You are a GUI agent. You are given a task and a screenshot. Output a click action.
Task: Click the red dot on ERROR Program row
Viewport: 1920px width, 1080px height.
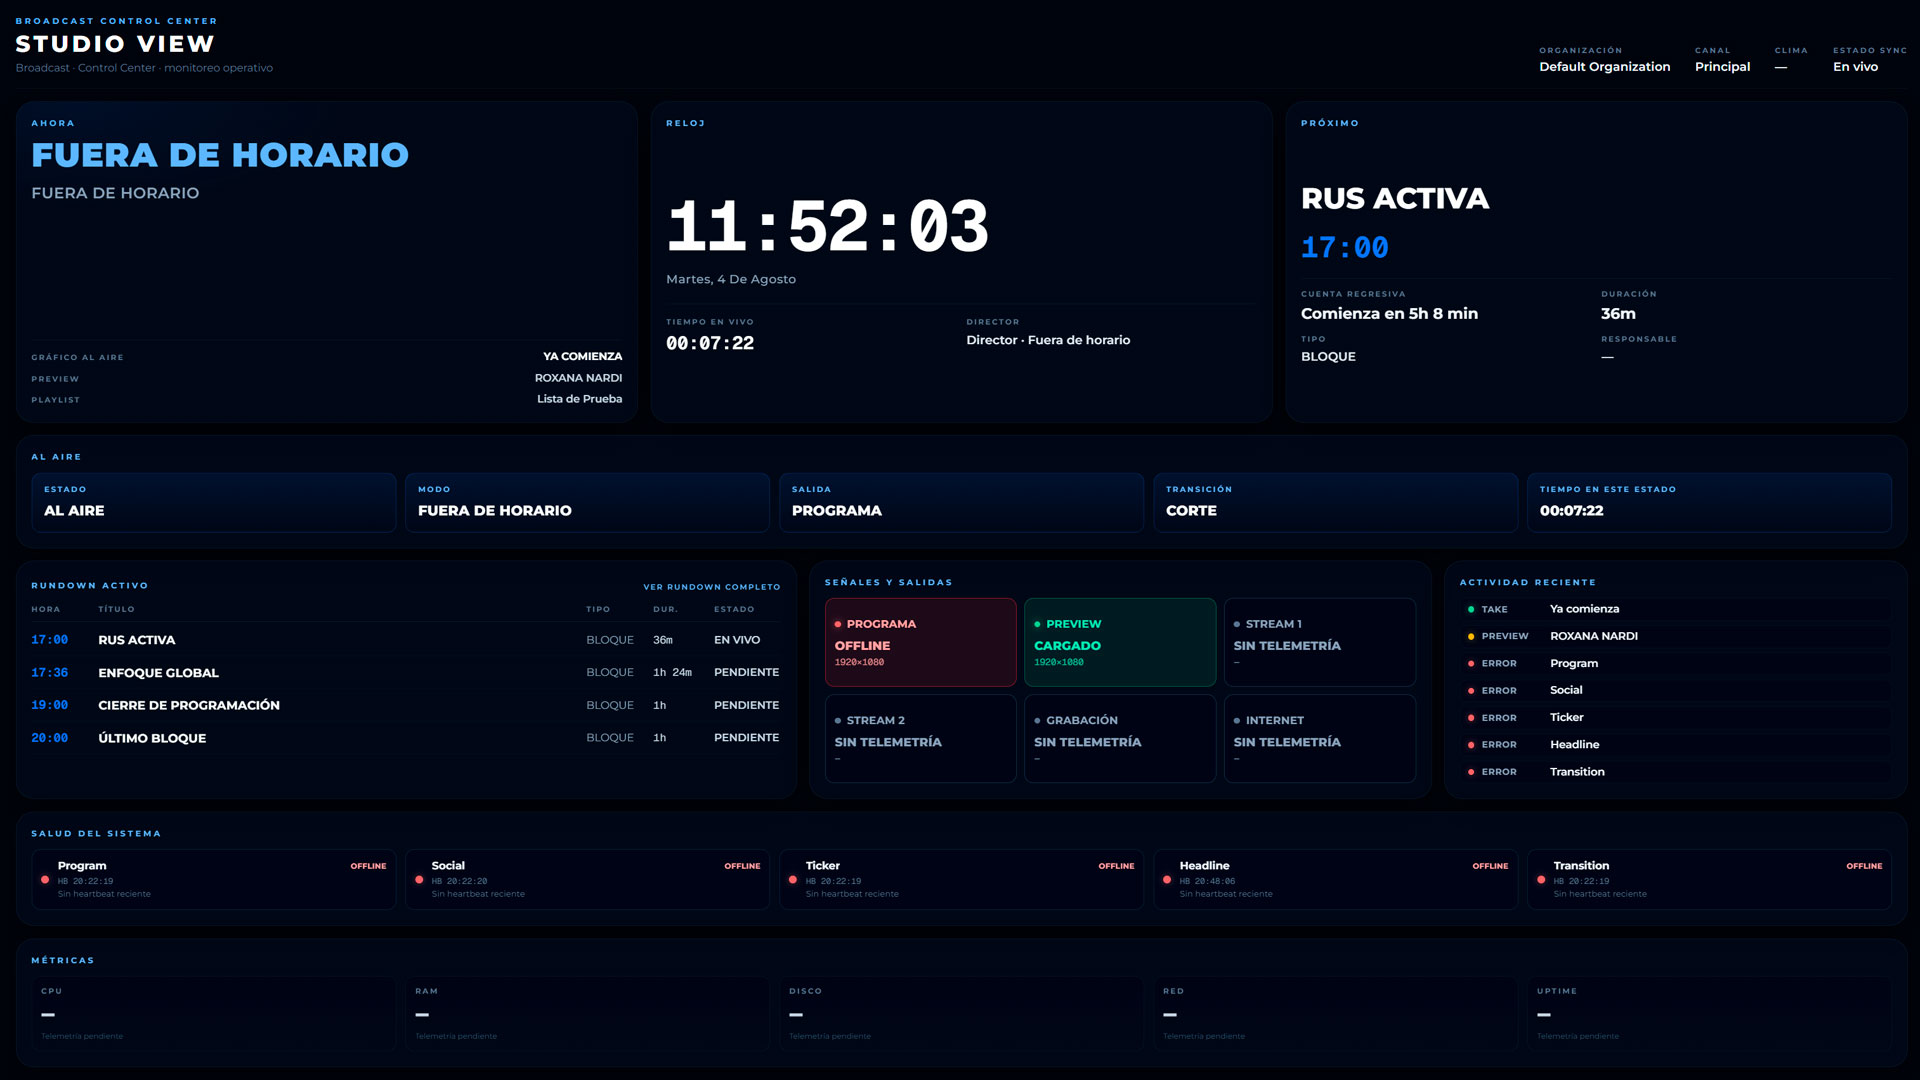(1471, 664)
